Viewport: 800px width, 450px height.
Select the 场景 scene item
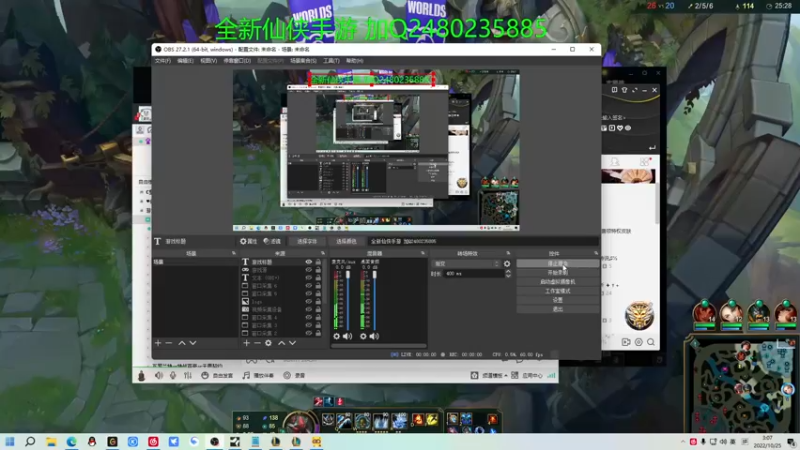[x=195, y=262]
